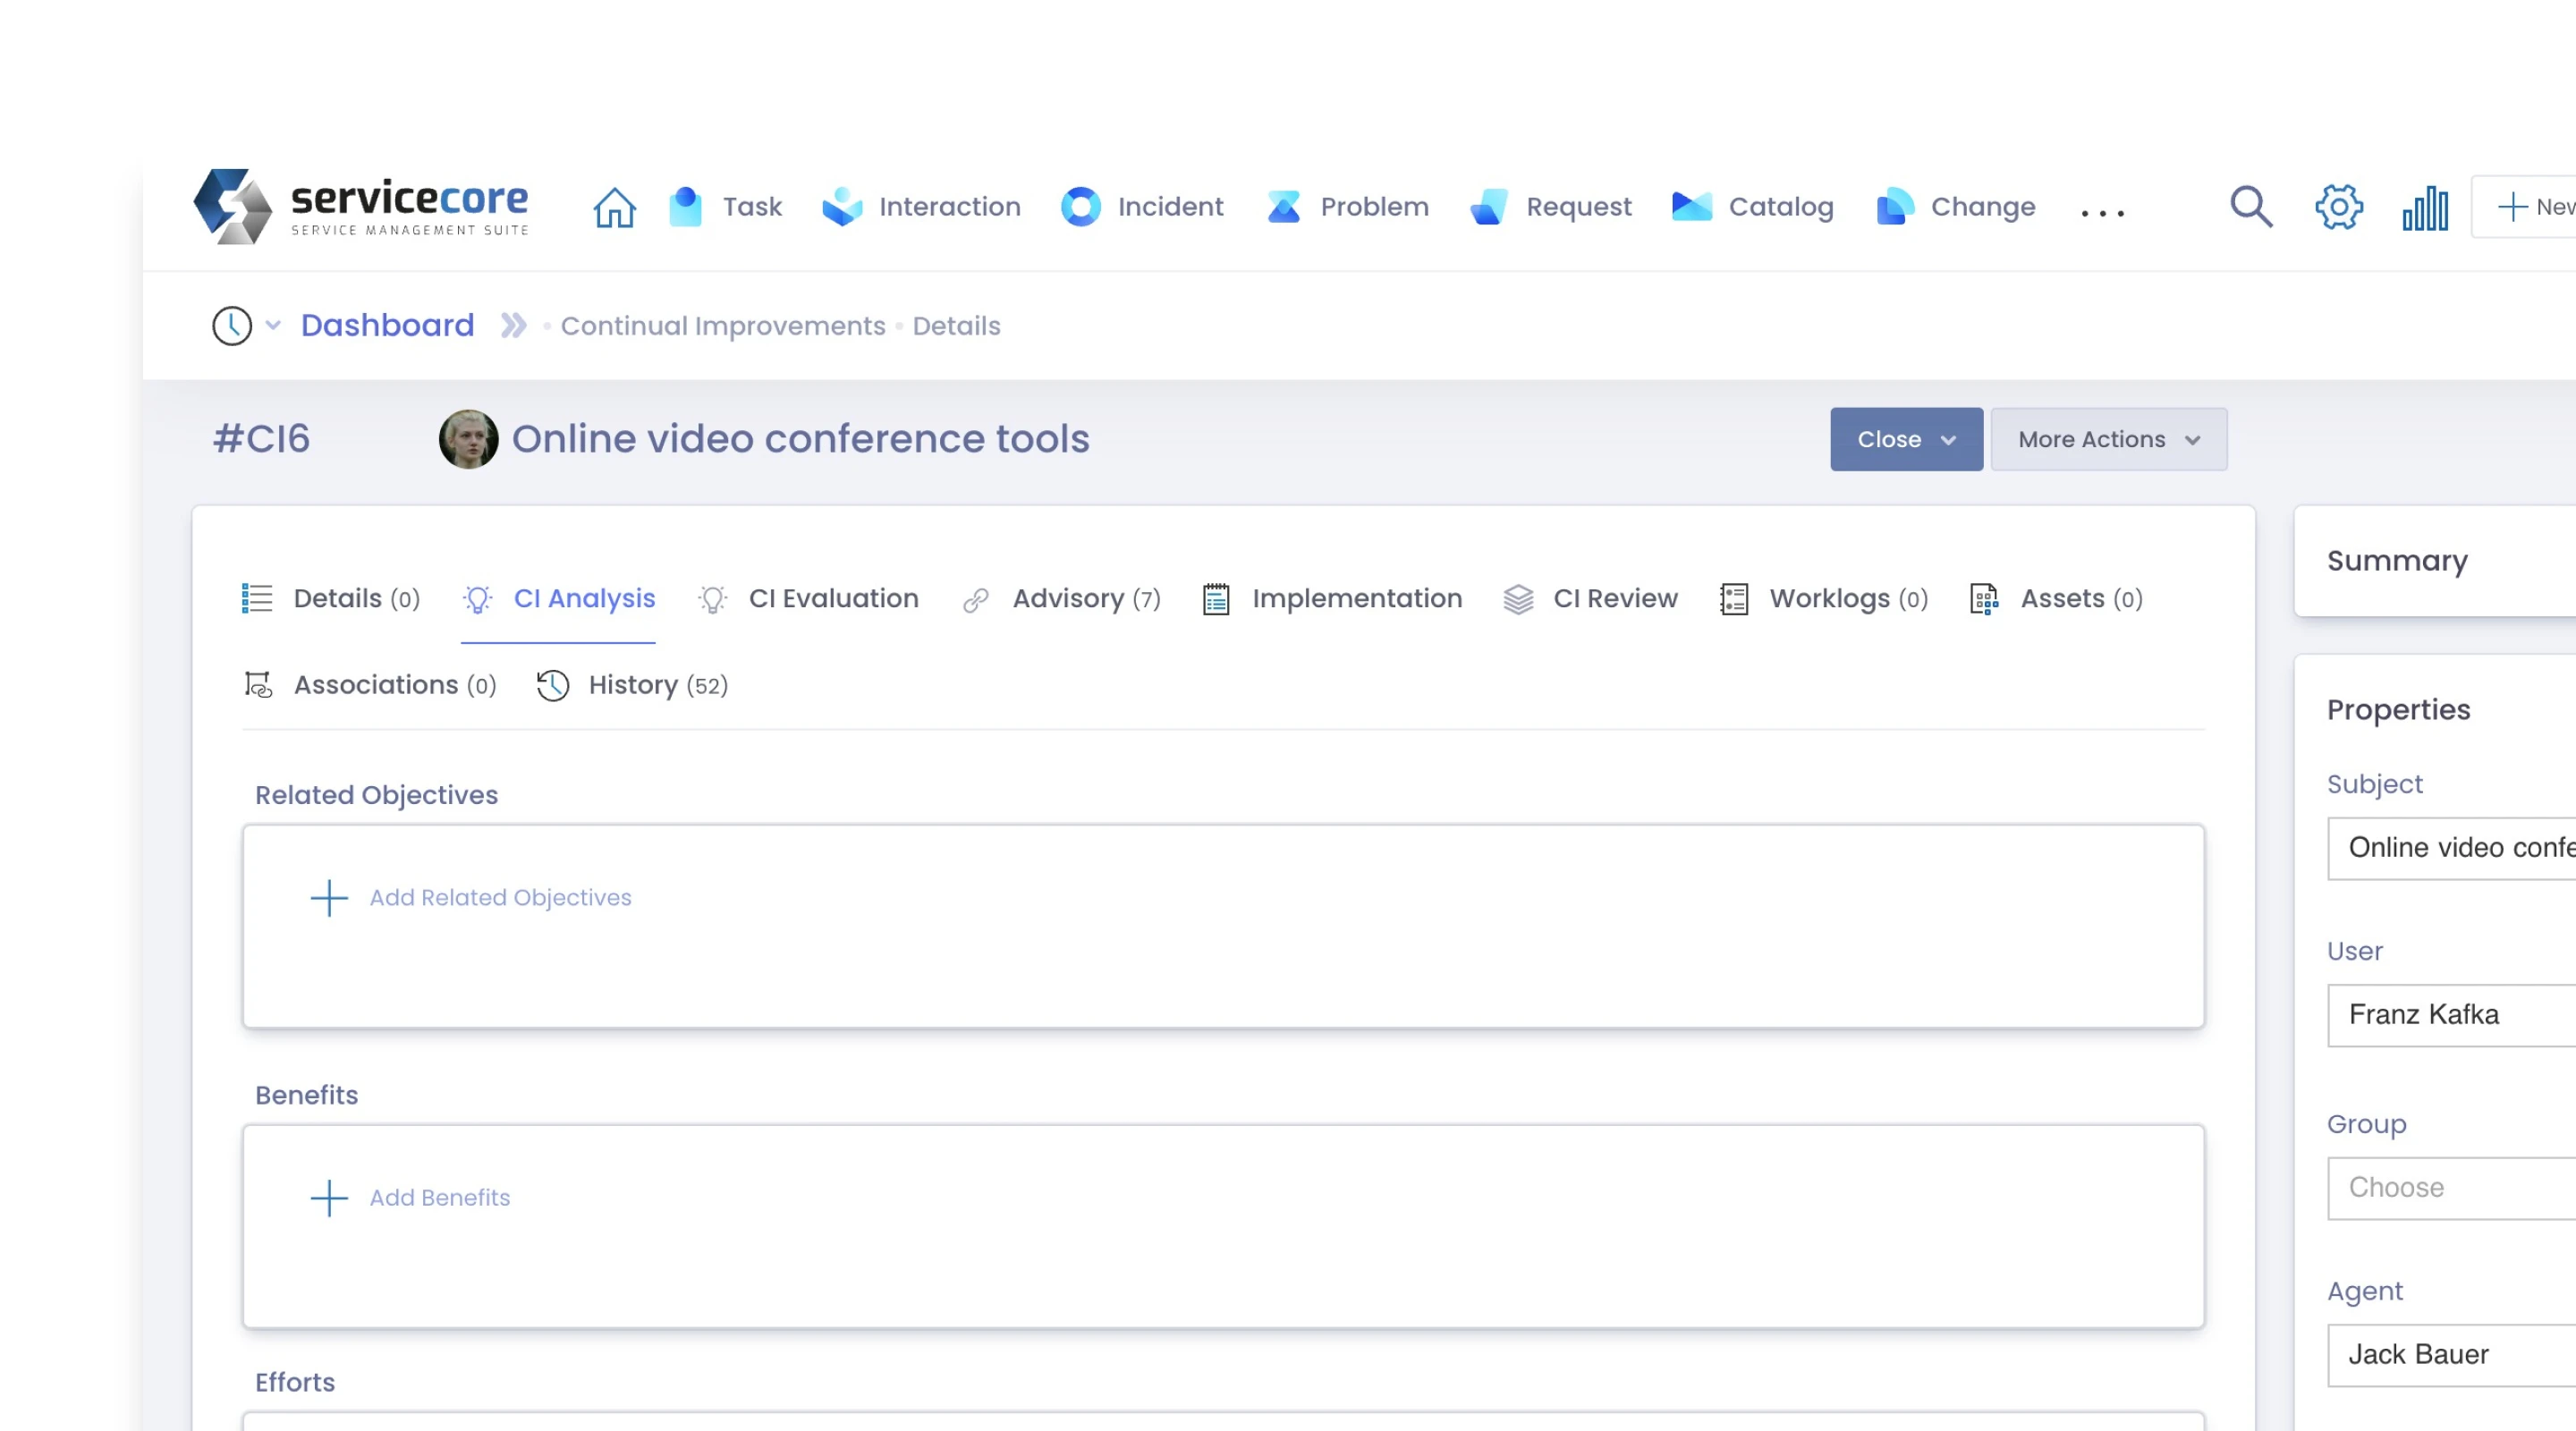Select the CI Analysis tab
Image resolution: width=2576 pixels, height=1431 pixels.
[x=559, y=599]
